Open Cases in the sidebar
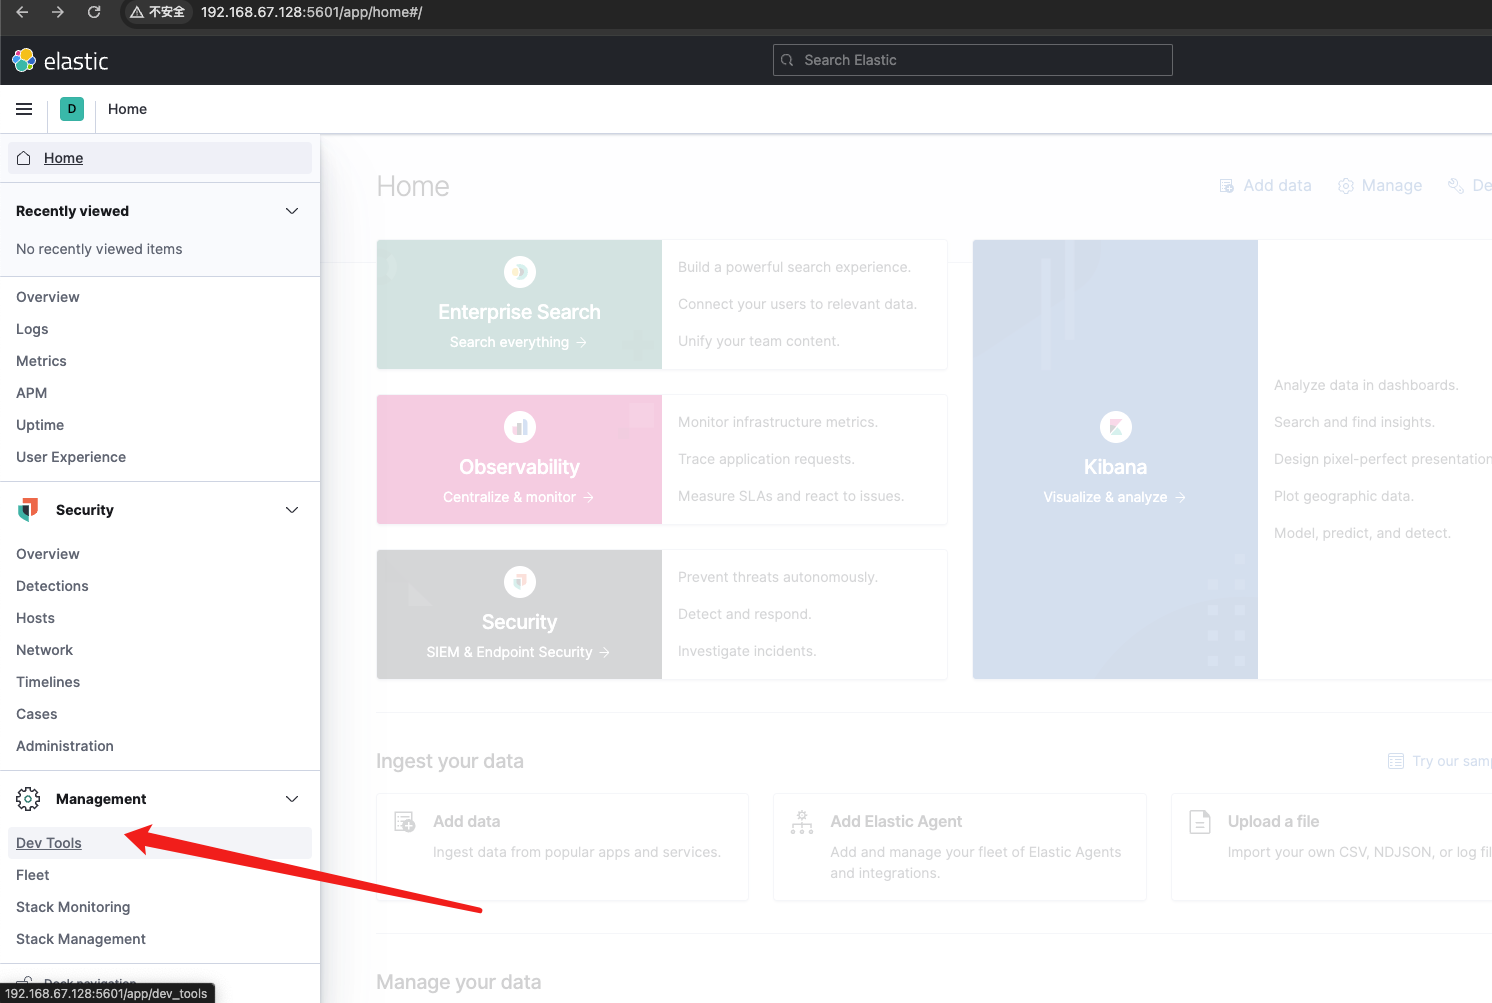This screenshot has height=1003, width=1492. 37,714
